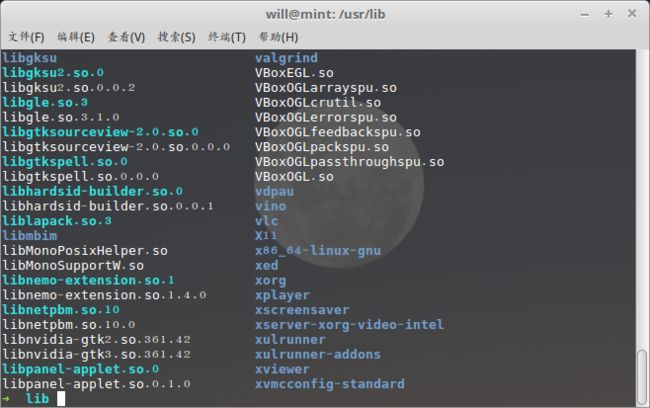Click the libpanel-applet.so.0.1.0 entry
650x408 pixels.
point(96,384)
